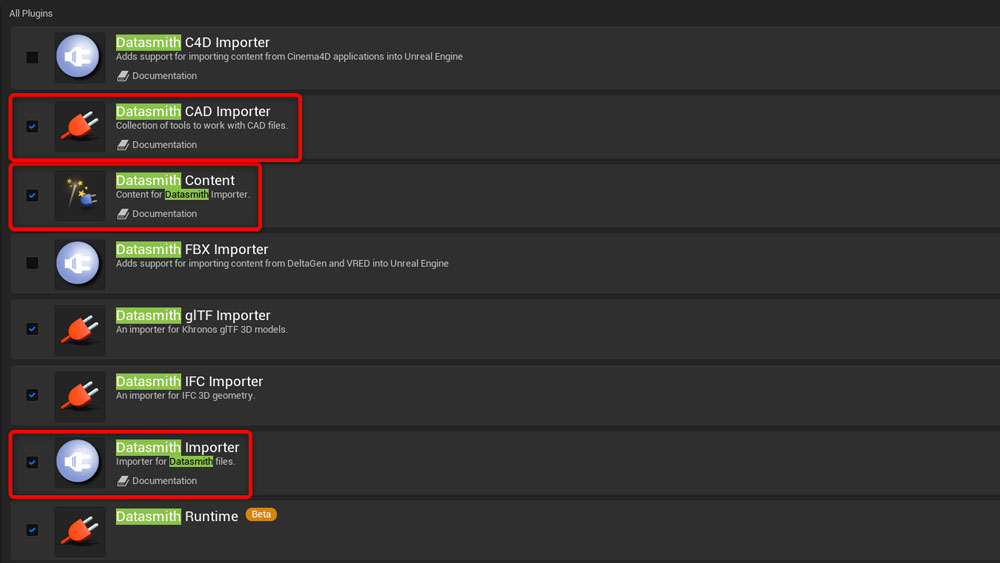The width and height of the screenshot is (1000, 563).
Task: Click the Datasmith FBX Importer title
Action: pos(192,249)
